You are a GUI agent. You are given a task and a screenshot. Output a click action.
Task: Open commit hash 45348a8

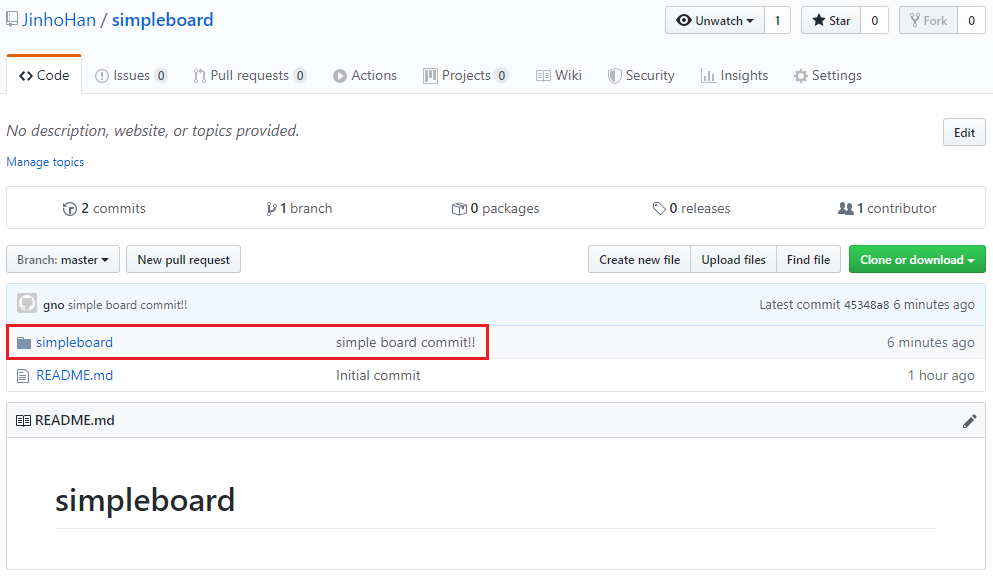pyautogui.click(x=866, y=305)
